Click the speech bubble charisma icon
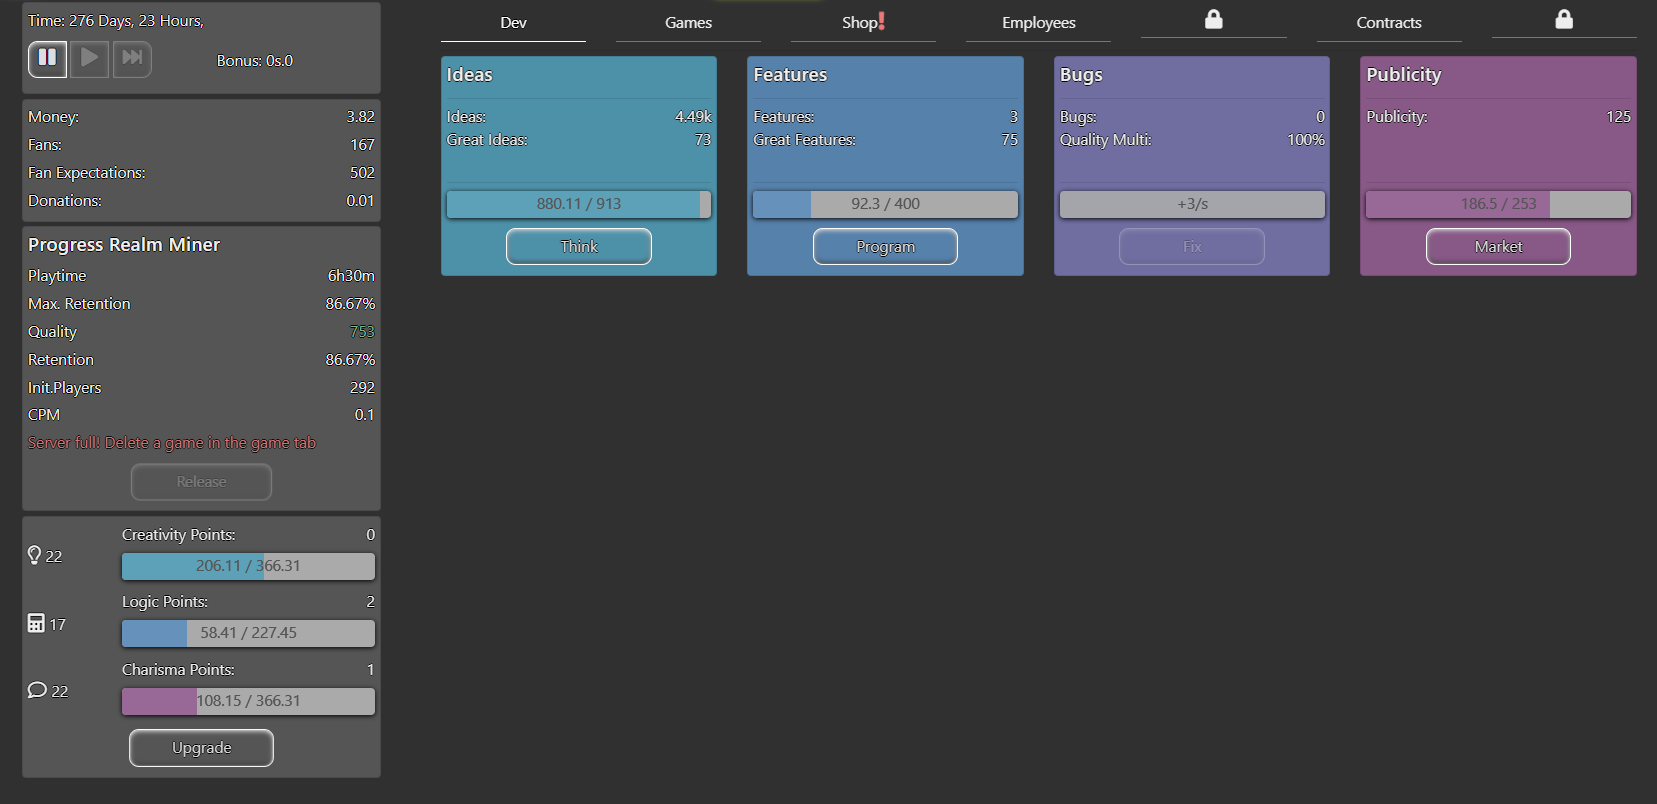The image size is (1657, 804). tap(37, 690)
